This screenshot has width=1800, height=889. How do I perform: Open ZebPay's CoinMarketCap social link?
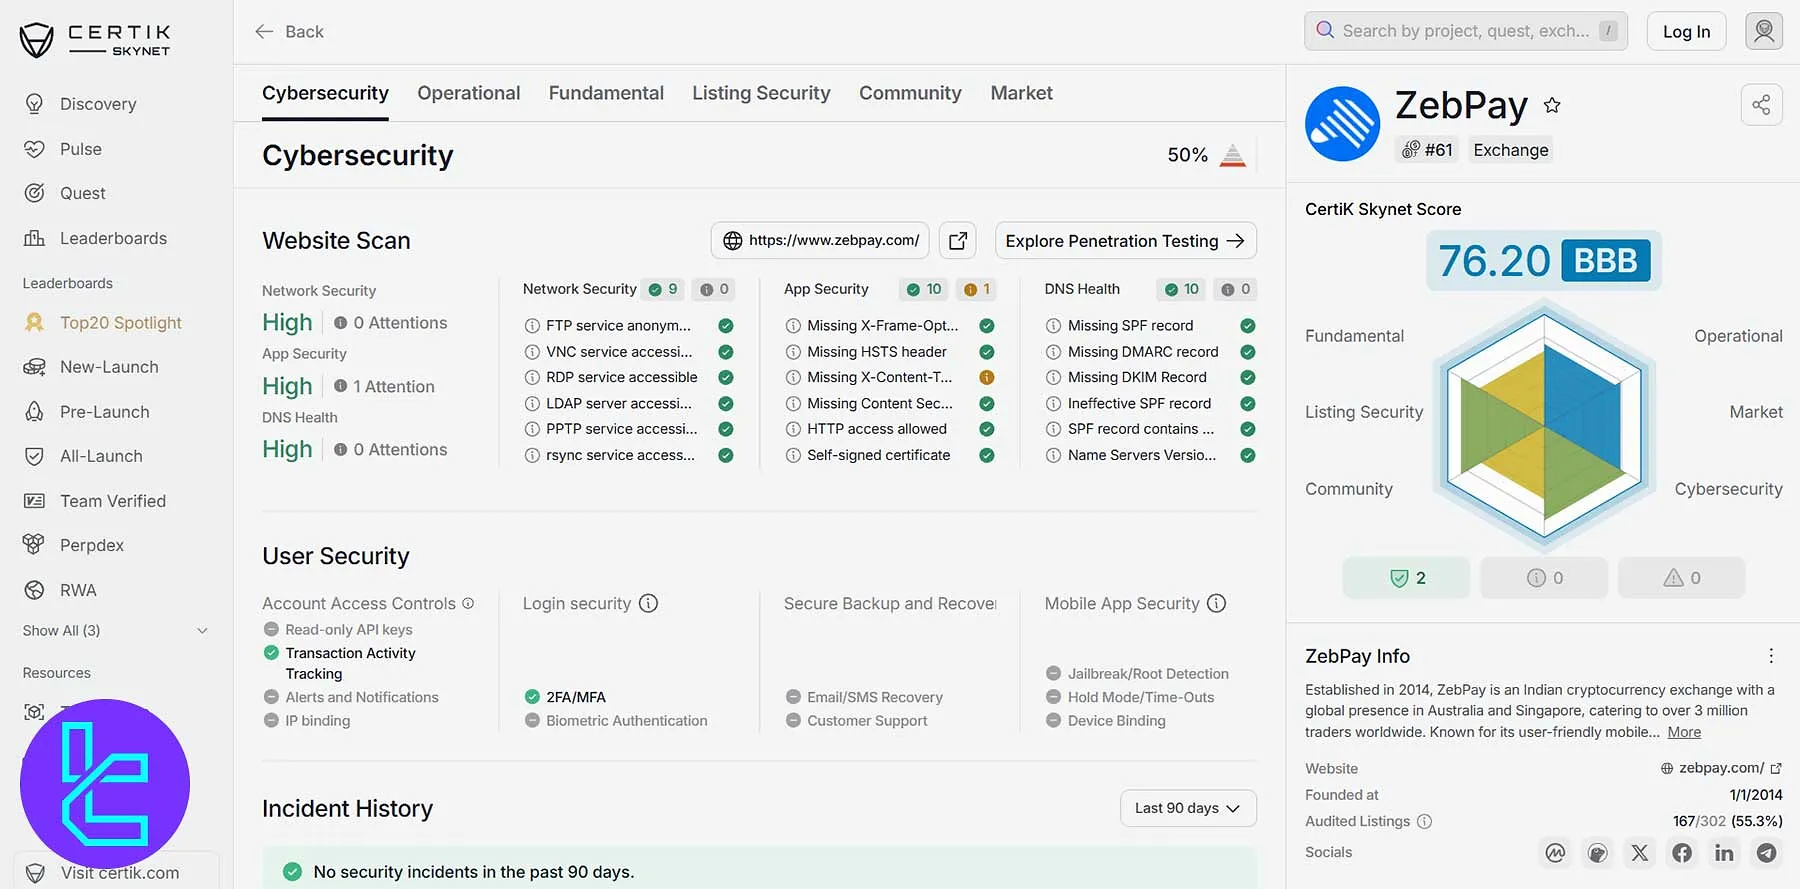point(1555,853)
